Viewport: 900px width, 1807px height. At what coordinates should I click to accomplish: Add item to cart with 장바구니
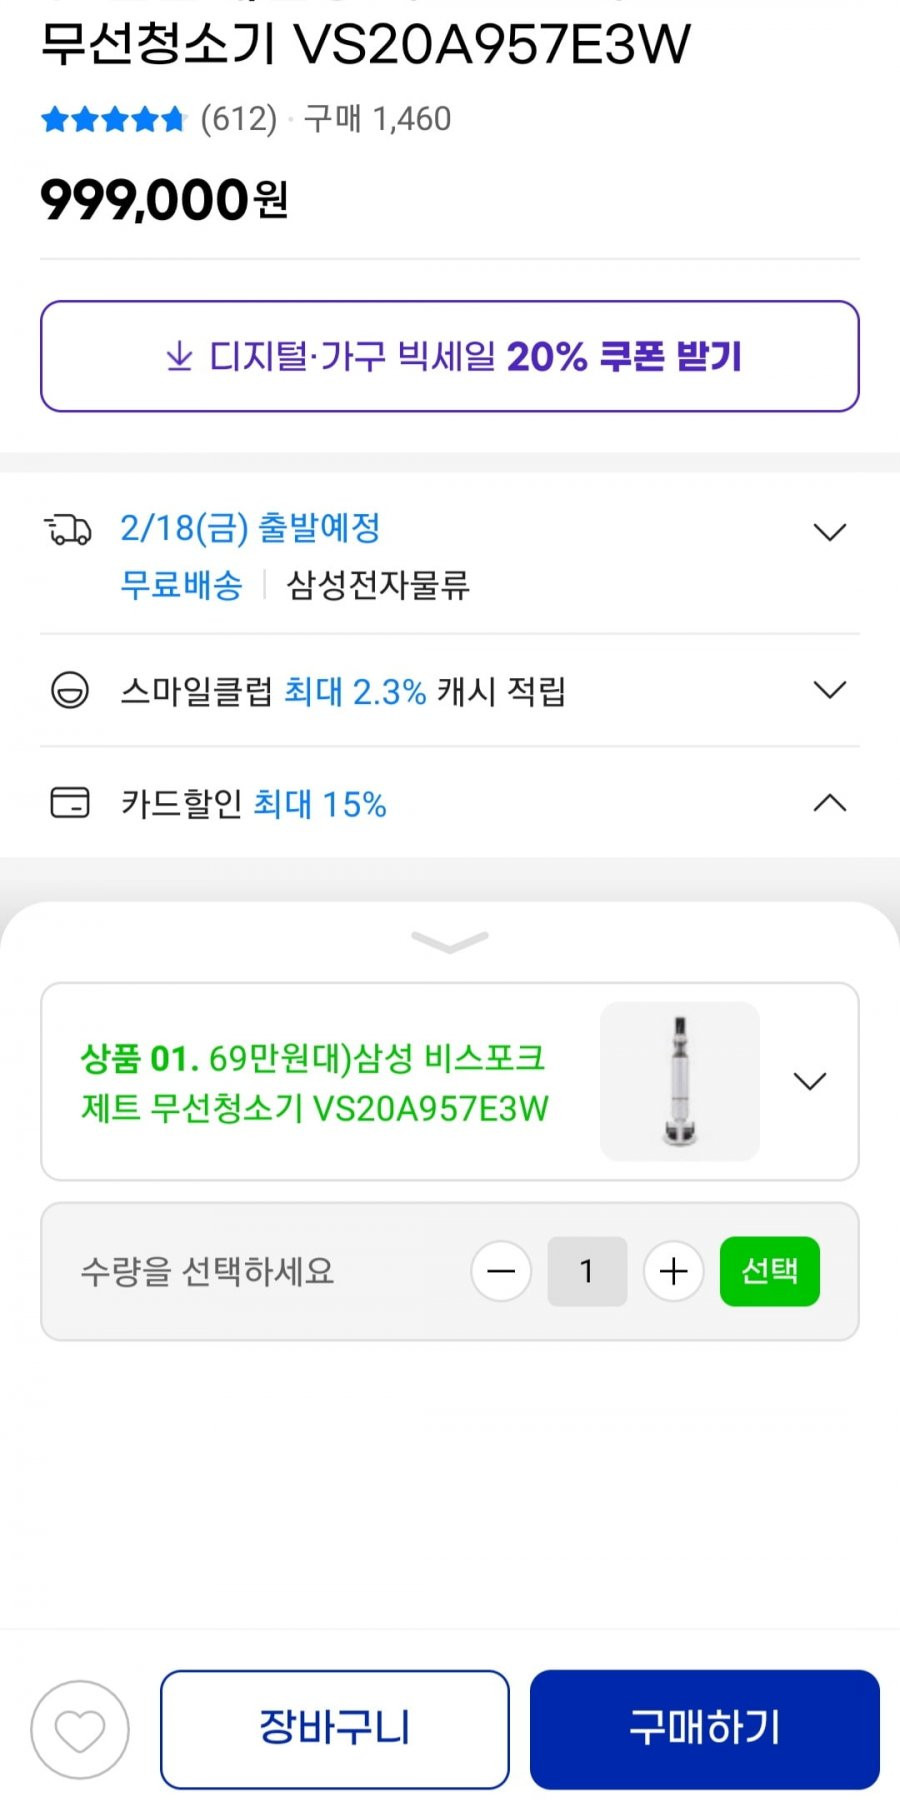click(x=335, y=1729)
